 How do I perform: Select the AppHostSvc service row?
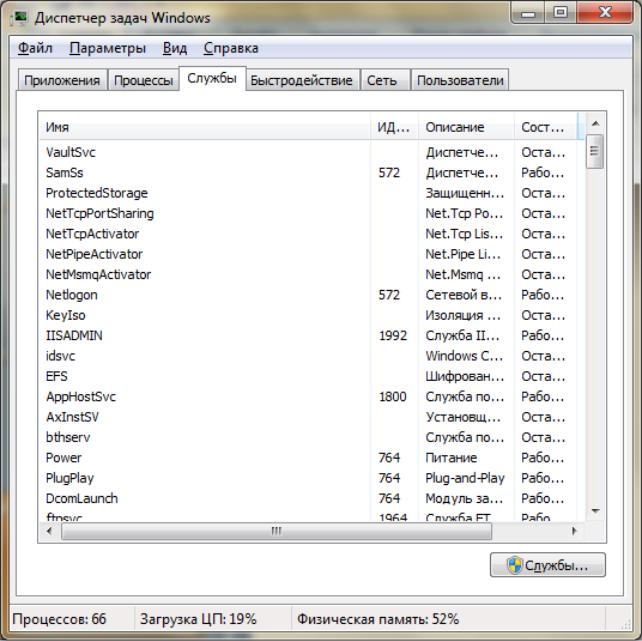pos(308,397)
